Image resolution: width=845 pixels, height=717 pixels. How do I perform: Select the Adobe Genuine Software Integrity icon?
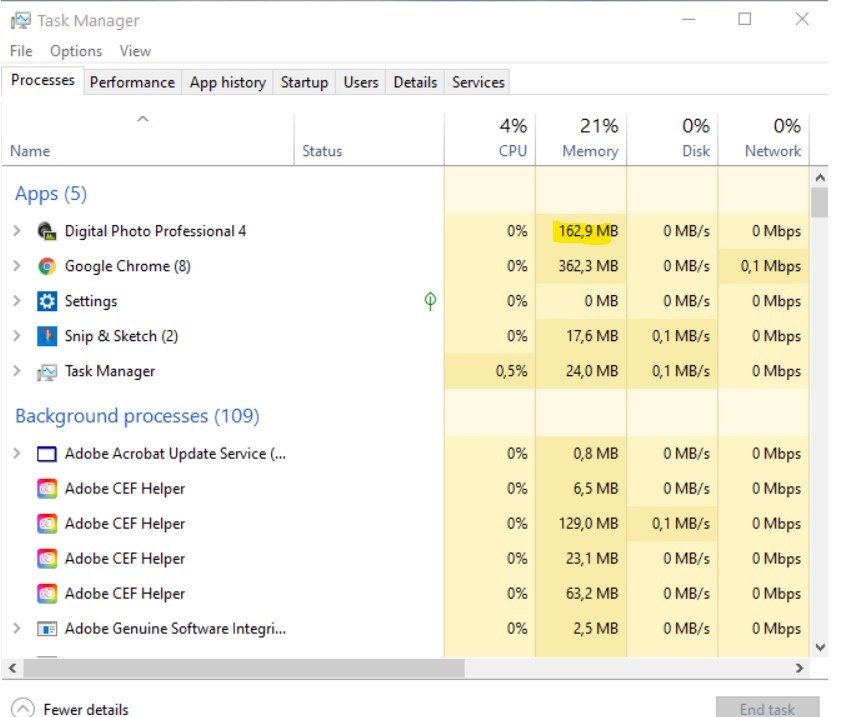coord(47,629)
